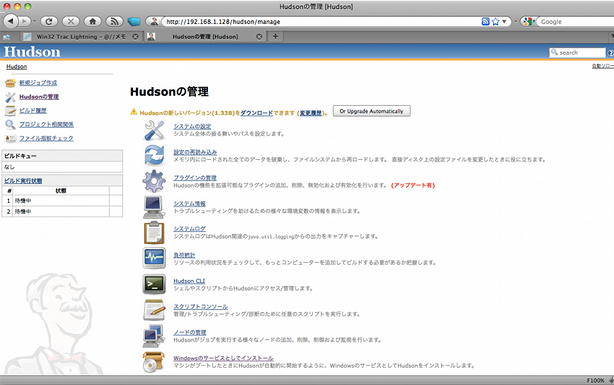The image size is (614, 385).
Task: Click the monitor graph 負荷統計 icon
Action: pos(154,258)
